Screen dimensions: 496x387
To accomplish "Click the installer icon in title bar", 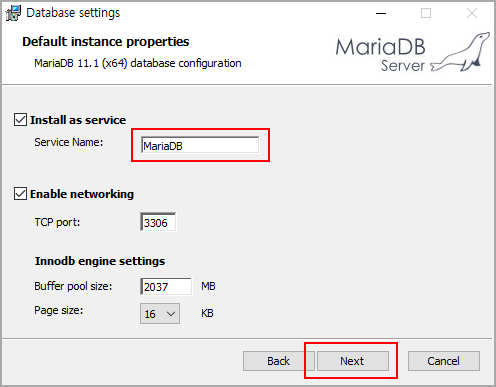I will click(x=13, y=13).
